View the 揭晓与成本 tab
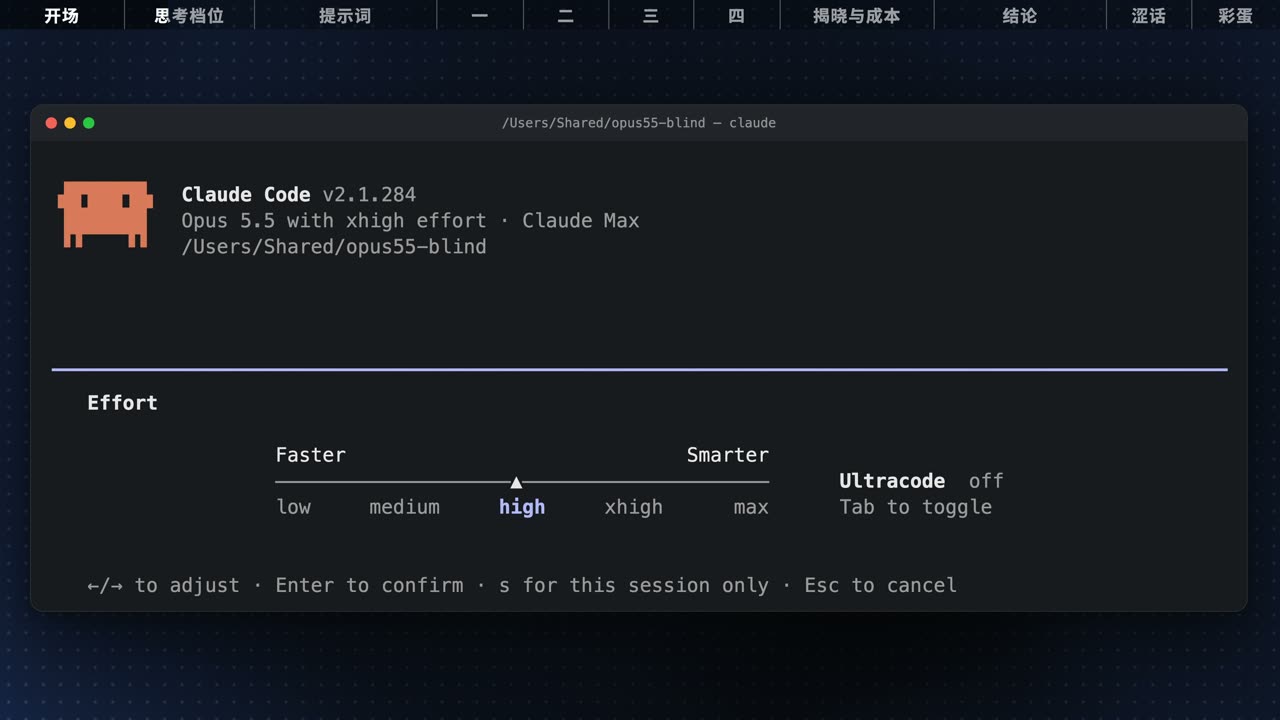Viewport: 1280px width, 720px height. [x=856, y=16]
